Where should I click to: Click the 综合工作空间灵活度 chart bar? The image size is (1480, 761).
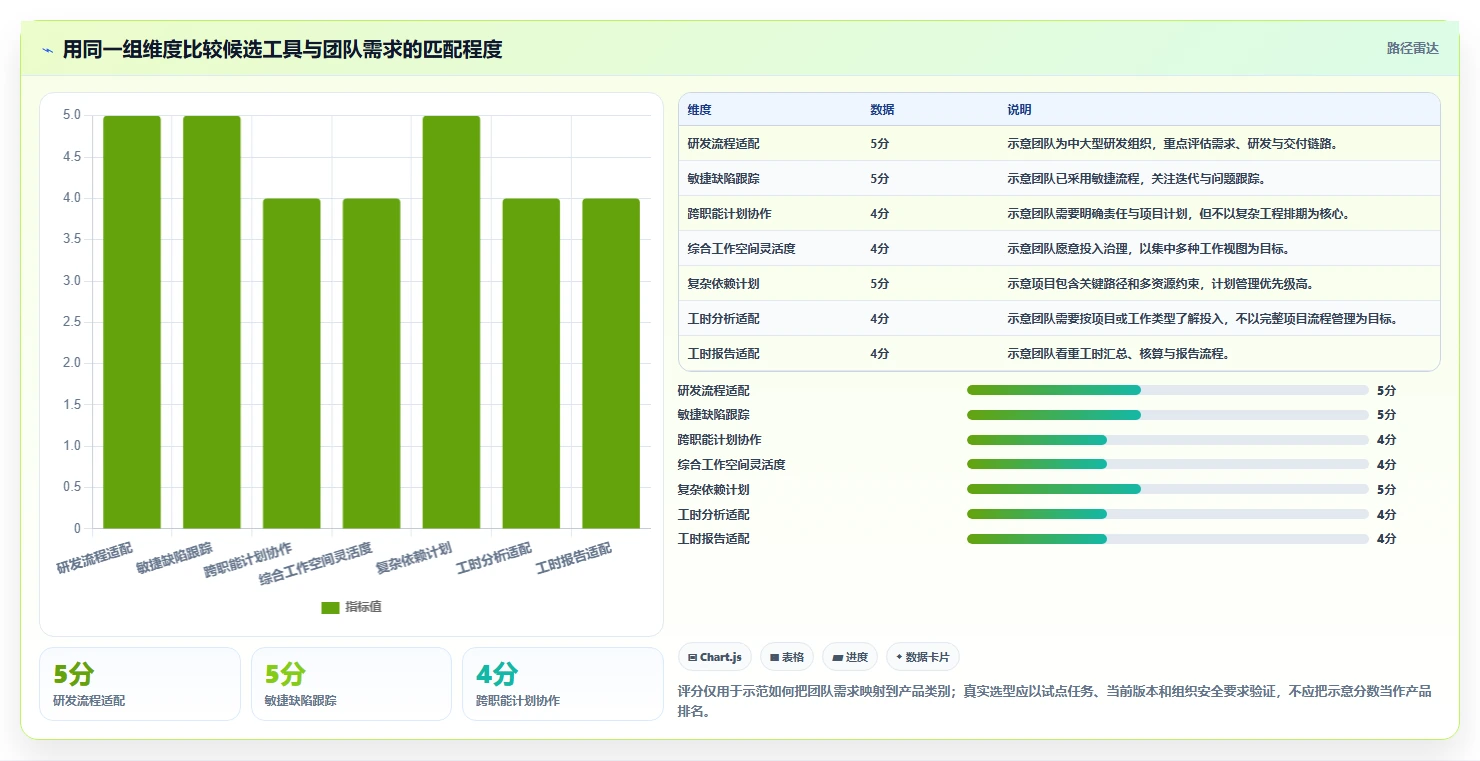click(x=371, y=363)
